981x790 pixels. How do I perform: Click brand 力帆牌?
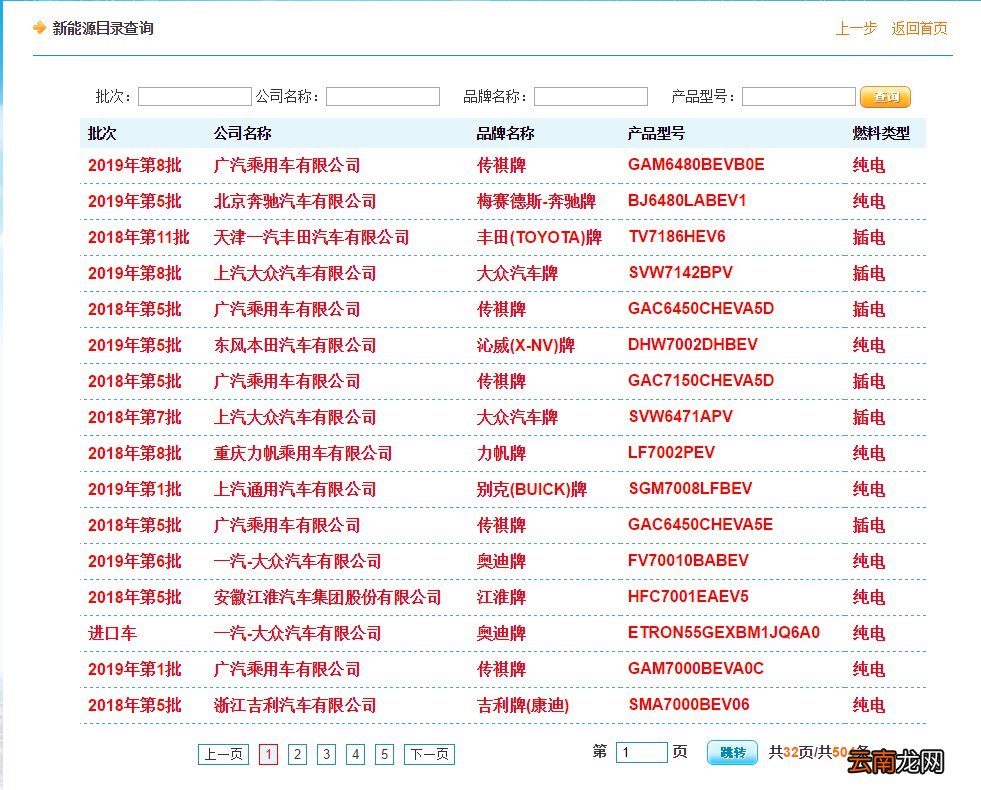tap(501, 453)
